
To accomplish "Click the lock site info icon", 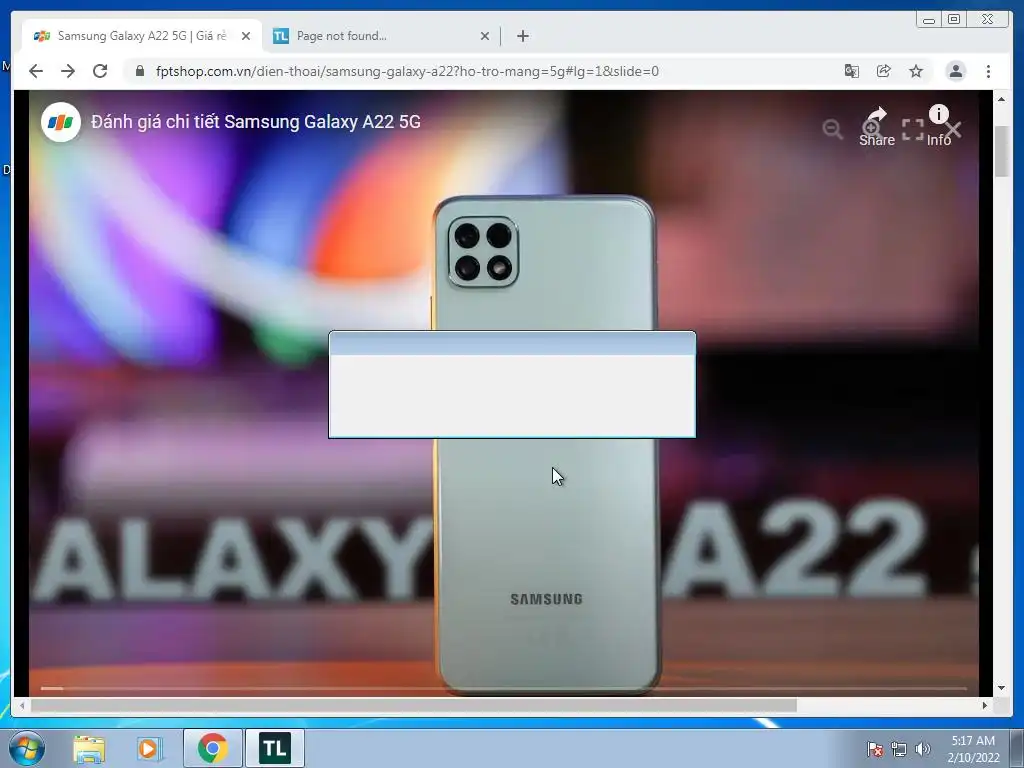I will tap(140, 71).
